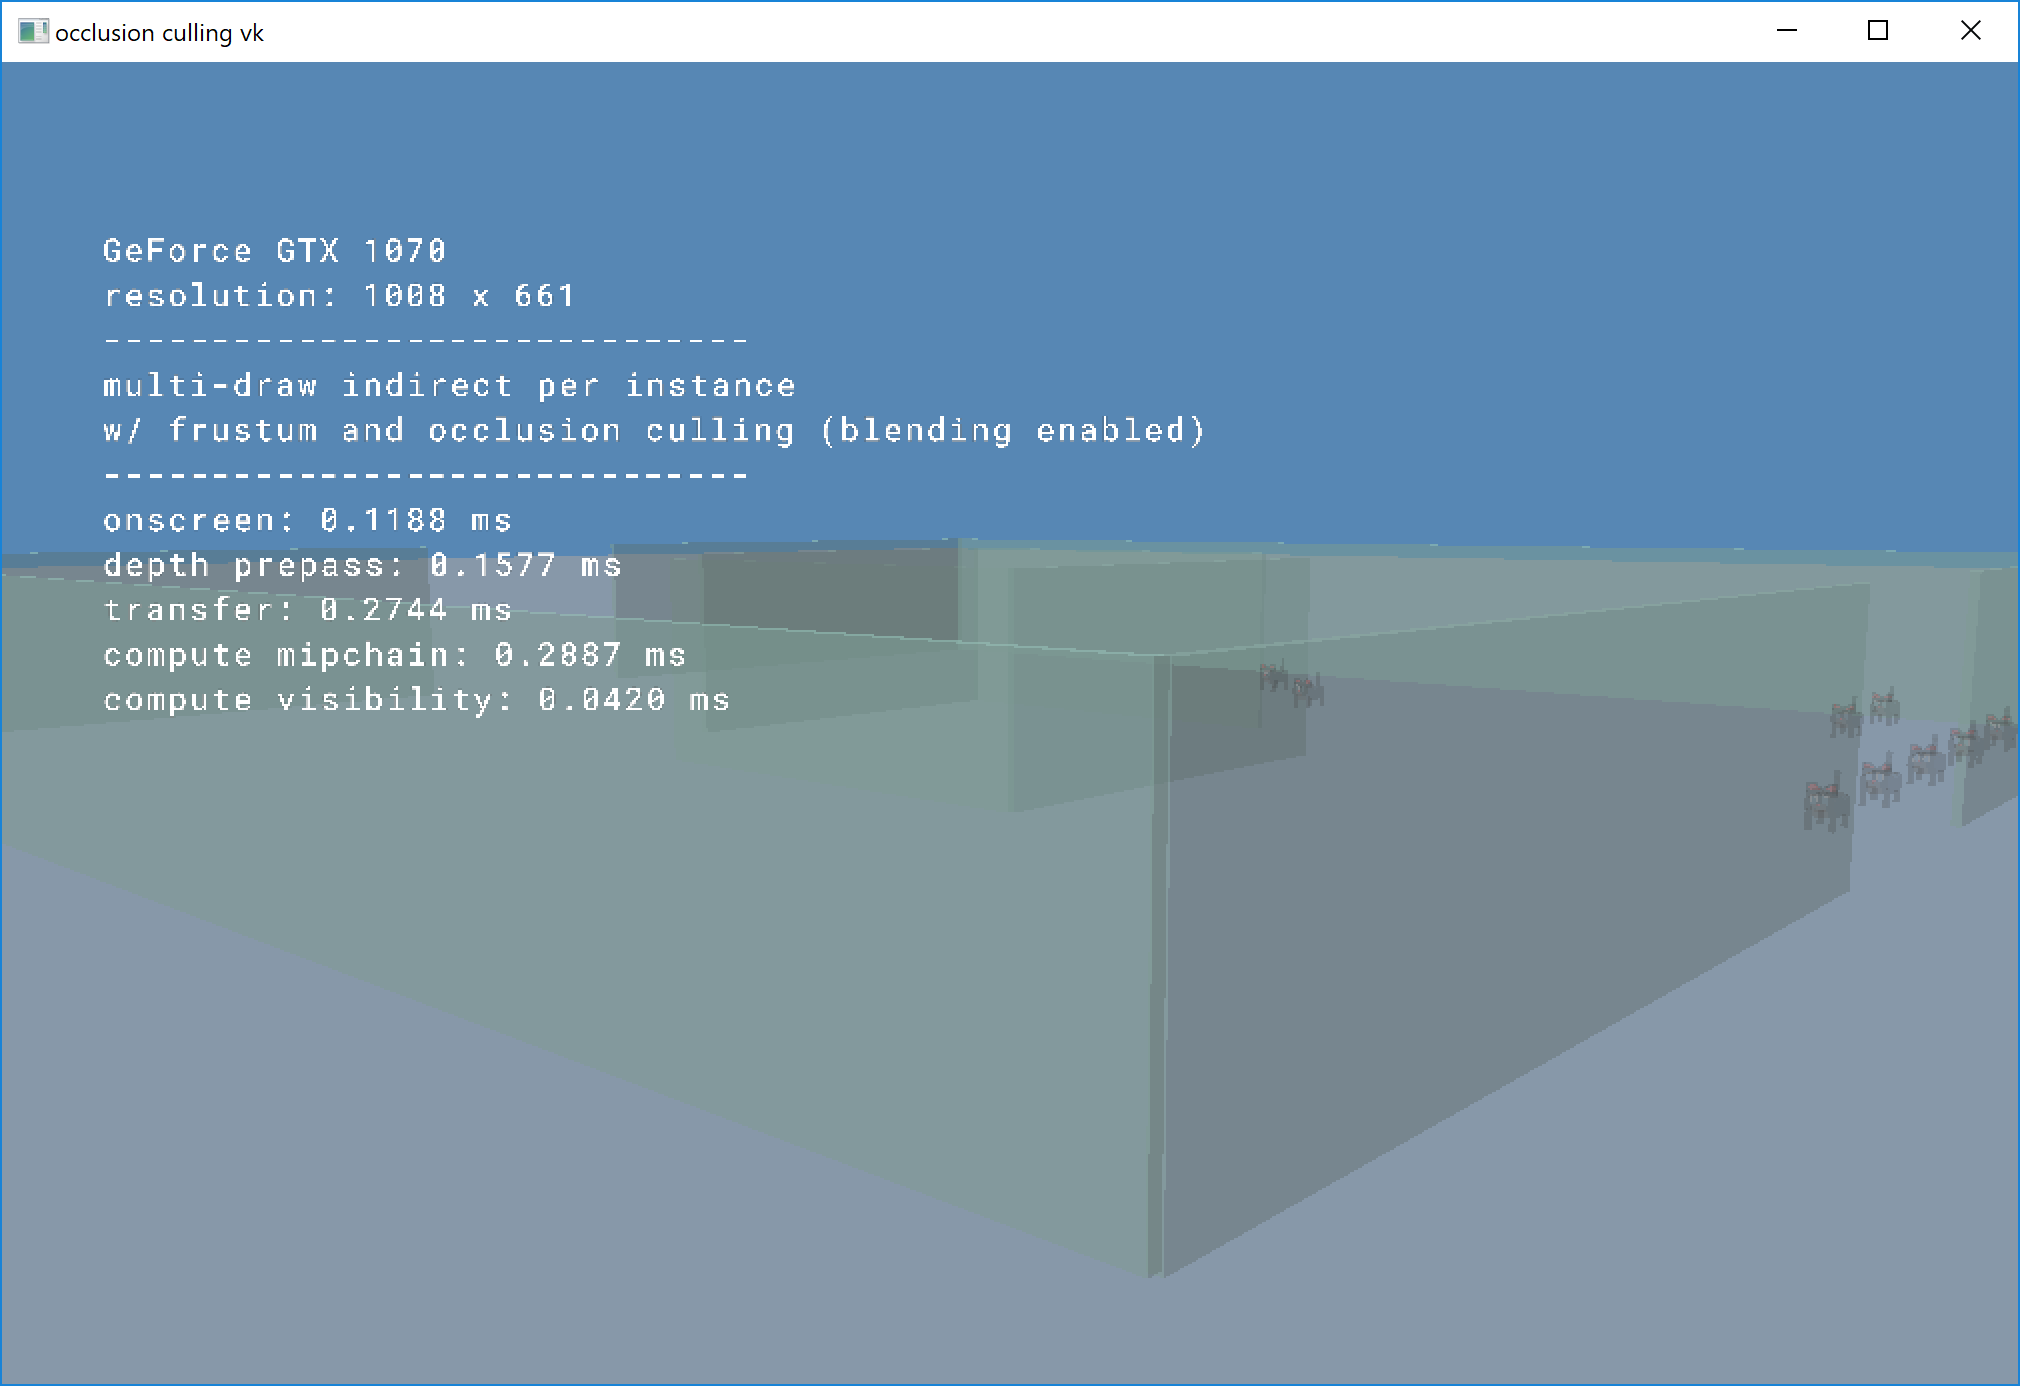Click the application icon in title bar

click(x=32, y=32)
